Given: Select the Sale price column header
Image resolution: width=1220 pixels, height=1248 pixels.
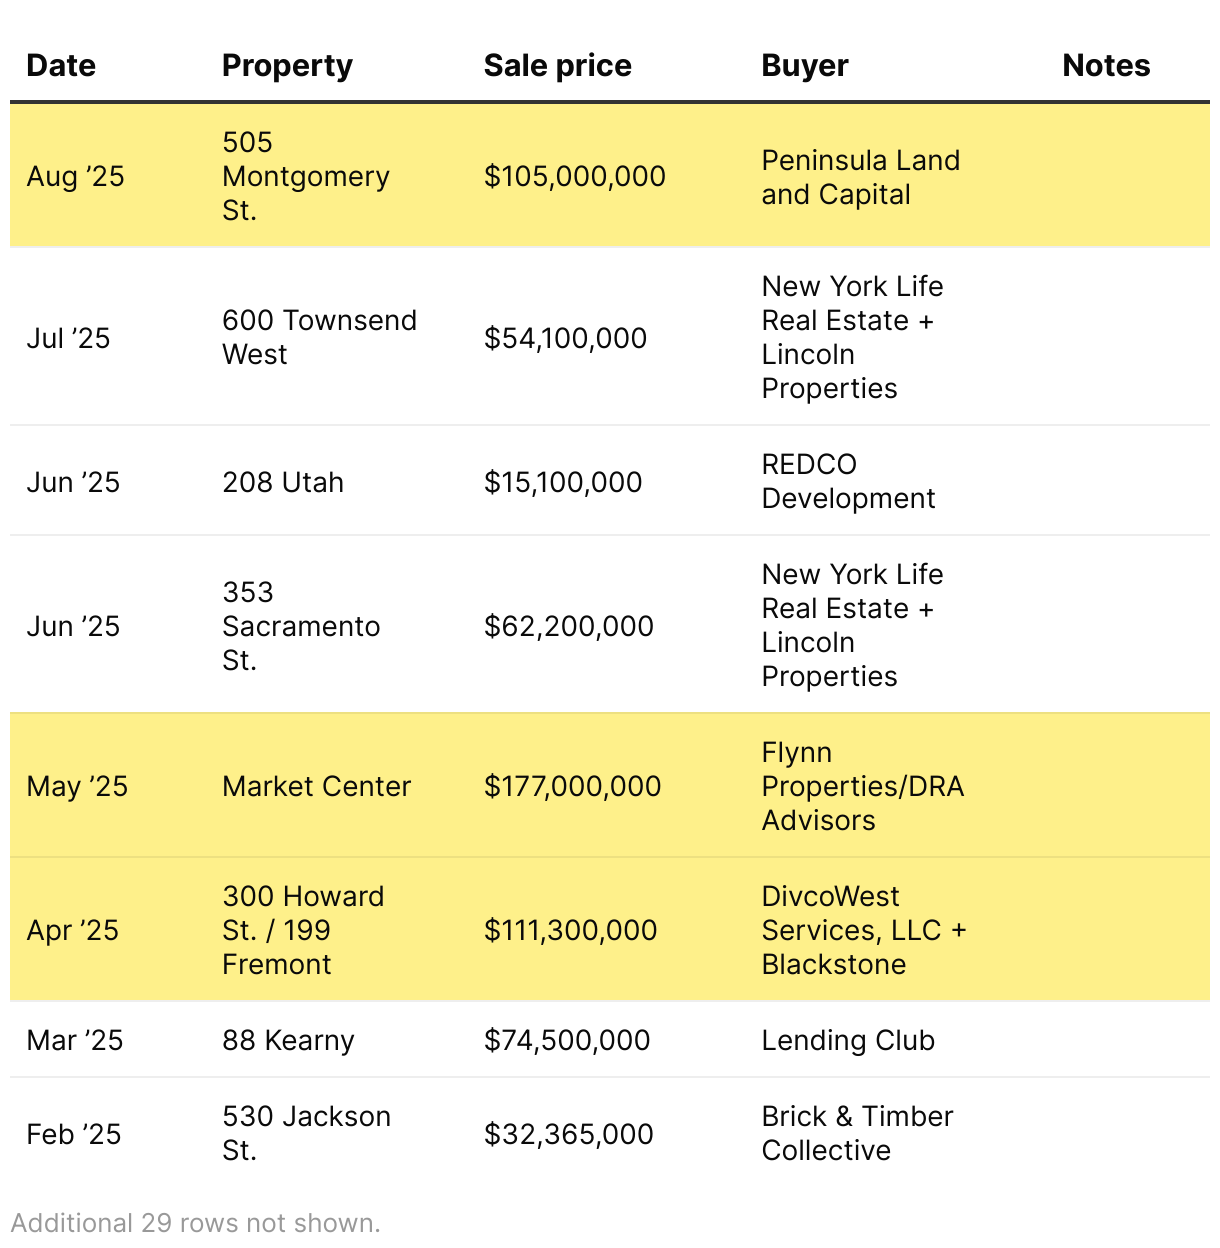Looking at the screenshot, I should pos(557,66).
